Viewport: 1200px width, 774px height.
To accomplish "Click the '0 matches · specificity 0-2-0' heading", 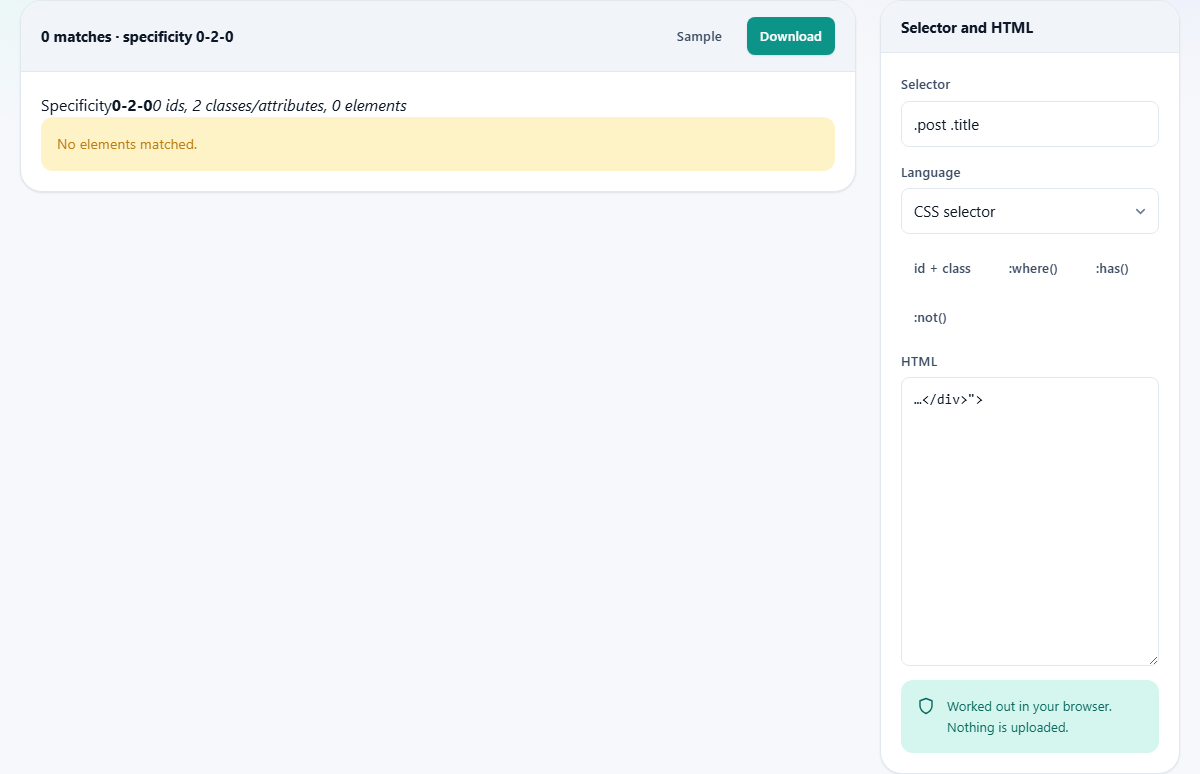I will 137,37.
